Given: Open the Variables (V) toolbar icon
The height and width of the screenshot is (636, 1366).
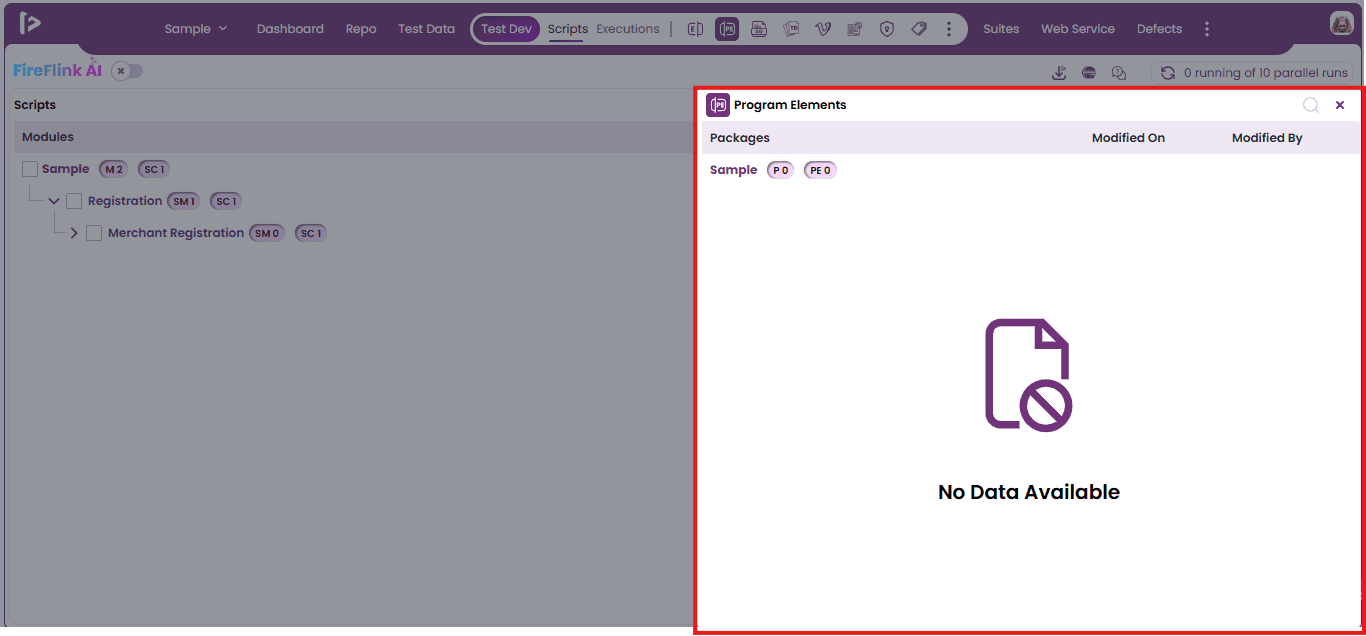Looking at the screenshot, I should (x=823, y=29).
